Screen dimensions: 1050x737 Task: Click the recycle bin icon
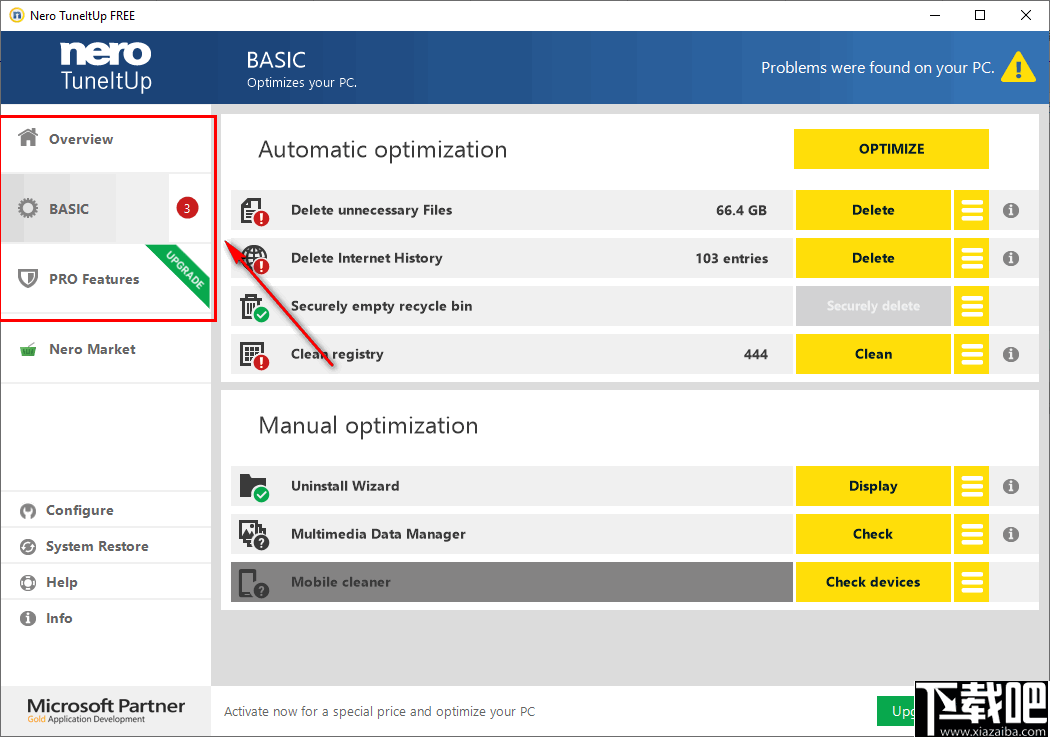coord(253,306)
